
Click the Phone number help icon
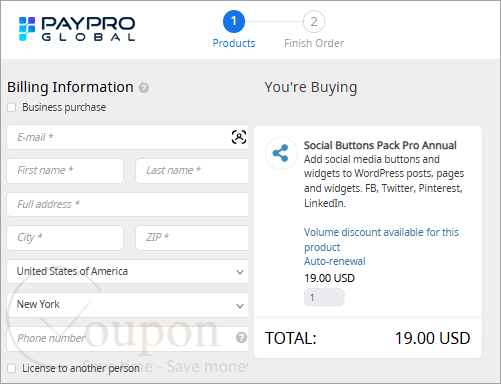click(x=241, y=338)
